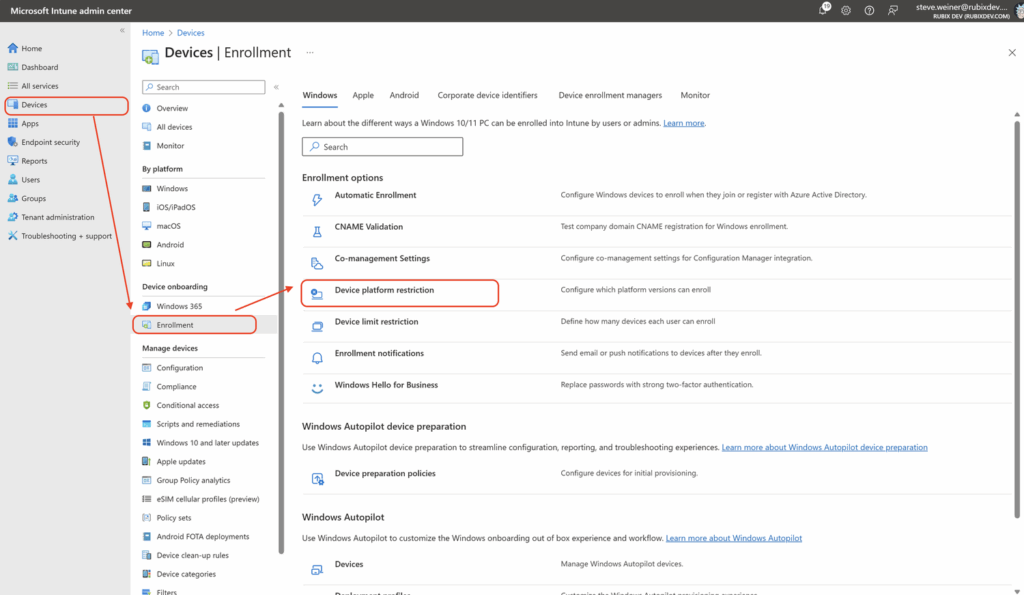Open Device platform restriction option
Viewport: 1024px width, 595px height.
click(x=400, y=293)
